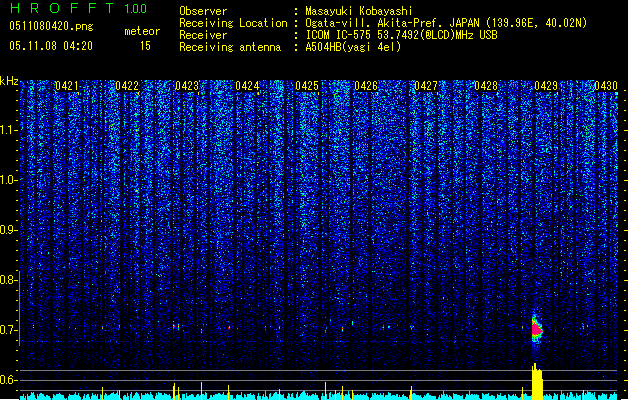Click the 'Receiving Location' label

(233, 23)
